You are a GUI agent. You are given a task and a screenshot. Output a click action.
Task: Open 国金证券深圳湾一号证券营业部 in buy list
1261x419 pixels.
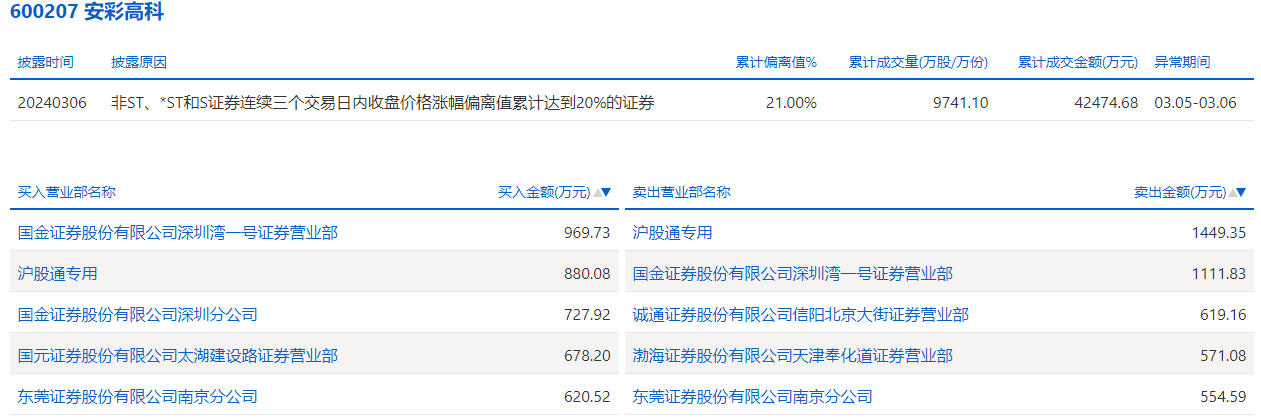pos(178,233)
